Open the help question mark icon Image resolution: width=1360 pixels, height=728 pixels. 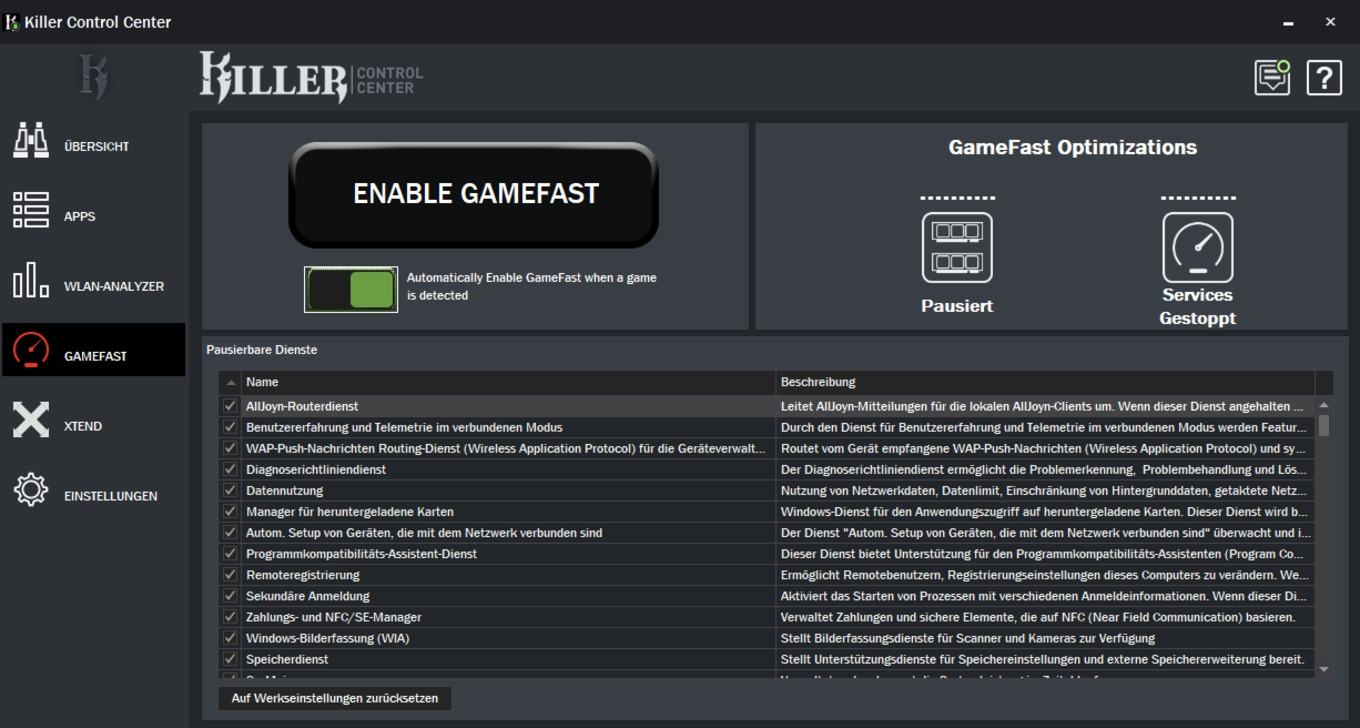pos(1324,78)
